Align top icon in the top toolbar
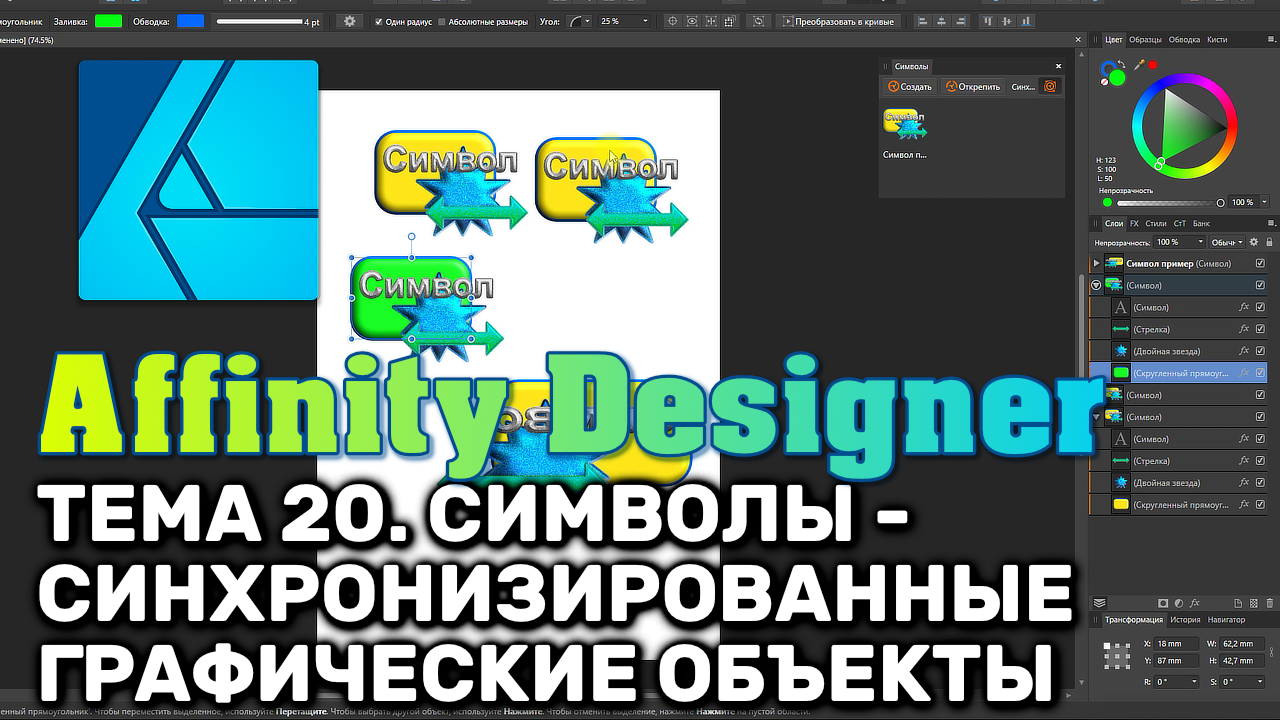 (989, 21)
